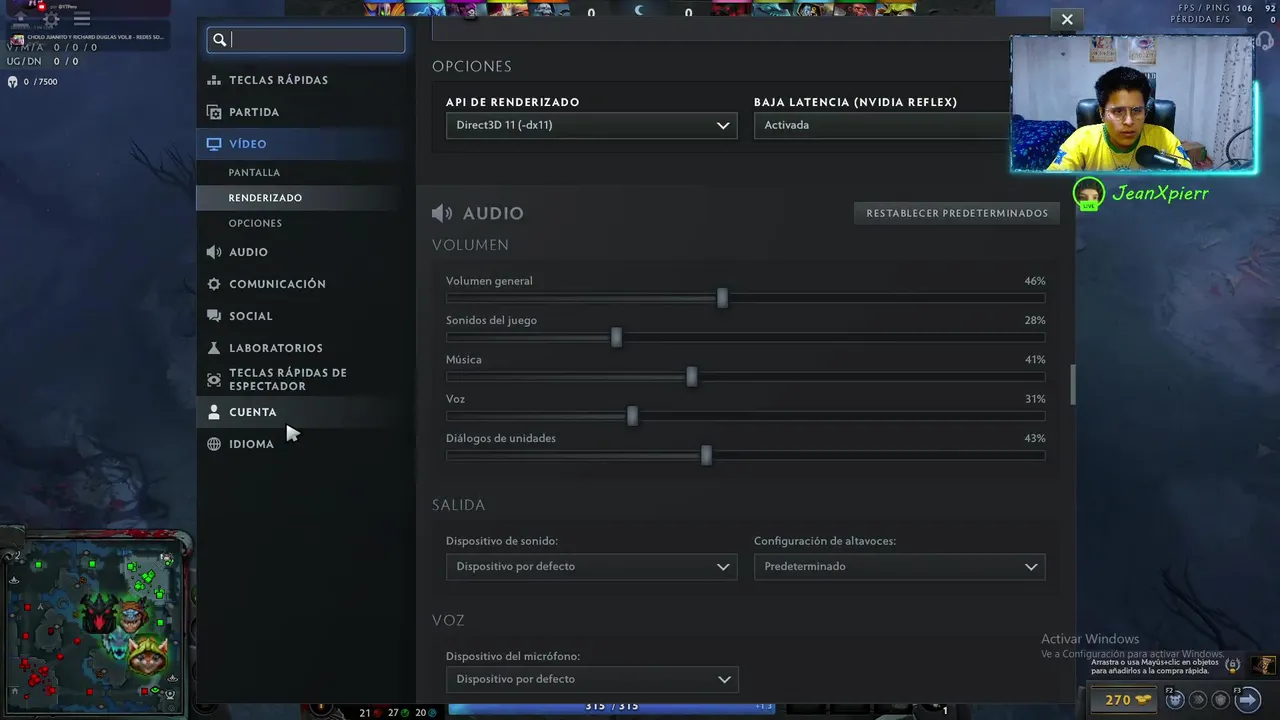This screenshot has height=720, width=1280.
Task: Adjust the Volumen general slider handle
Action: [x=722, y=298]
